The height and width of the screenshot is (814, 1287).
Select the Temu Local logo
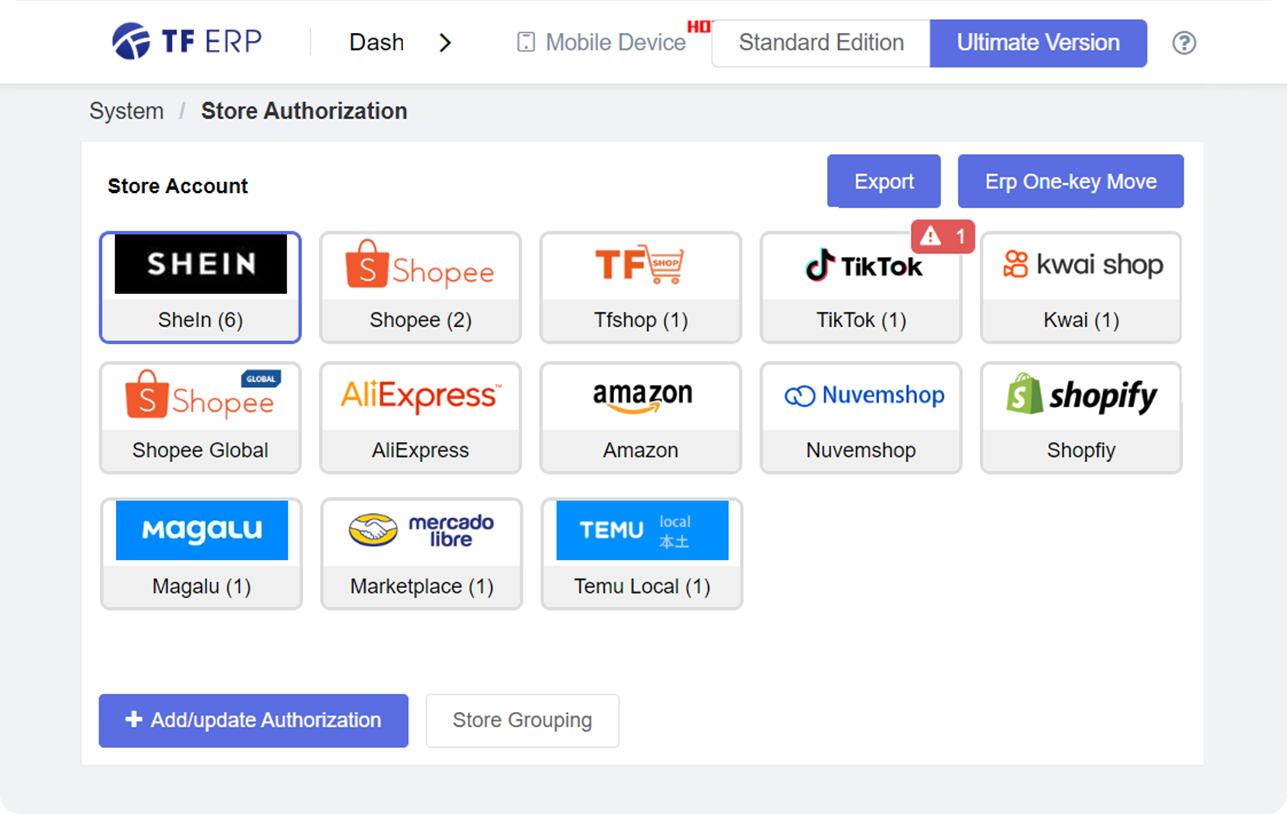pyautogui.click(x=642, y=530)
